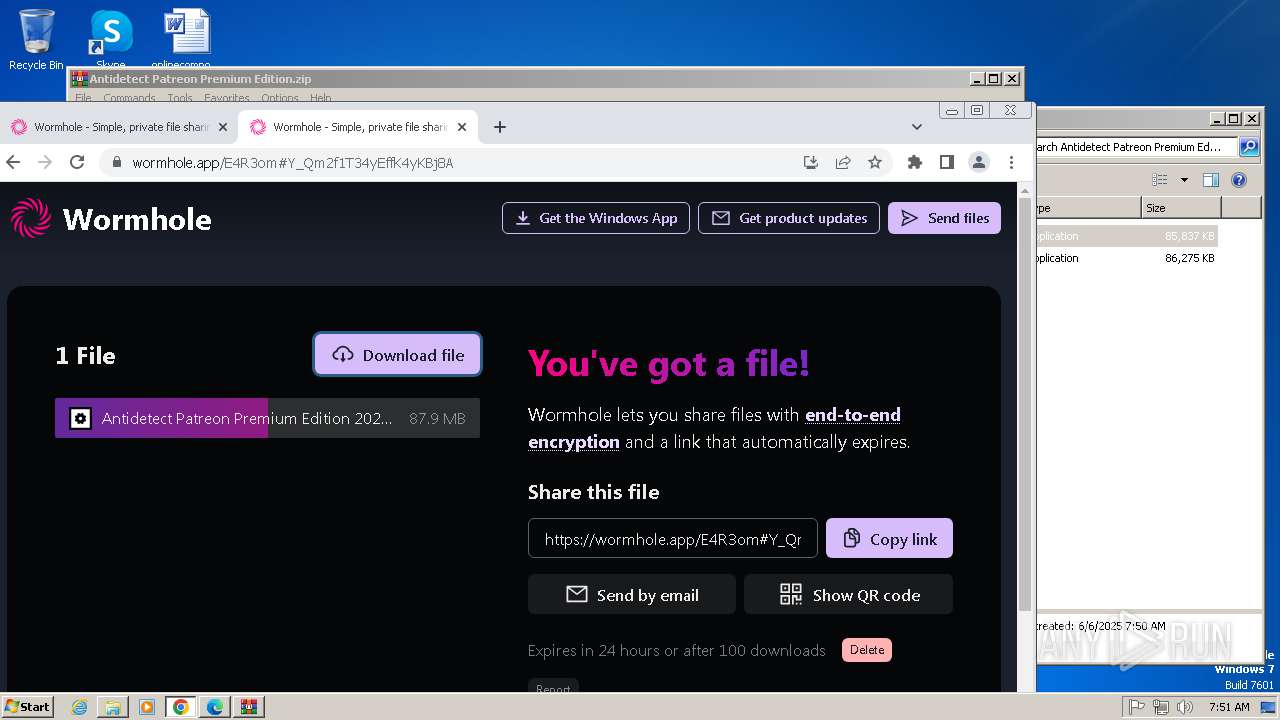Image resolution: width=1280 pixels, height=720 pixels.
Task: Open the Word document on desktop
Action: [186, 38]
